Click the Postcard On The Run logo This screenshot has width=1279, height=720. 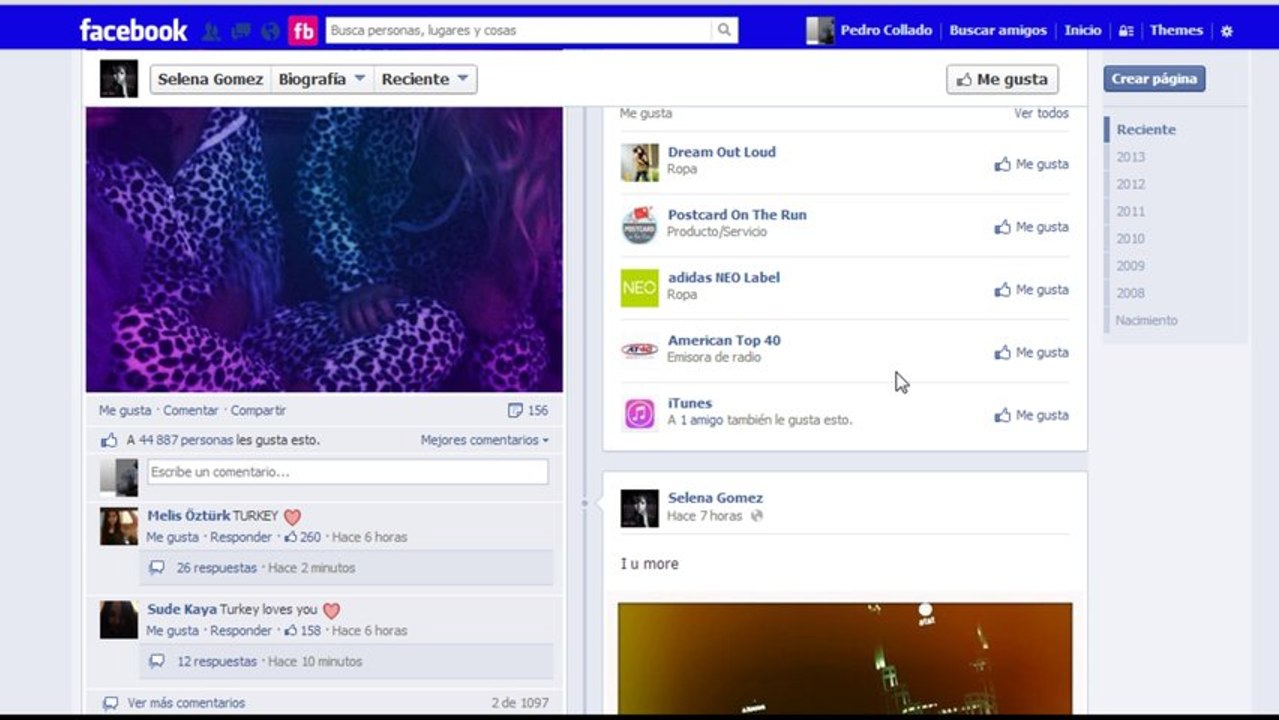pos(639,225)
